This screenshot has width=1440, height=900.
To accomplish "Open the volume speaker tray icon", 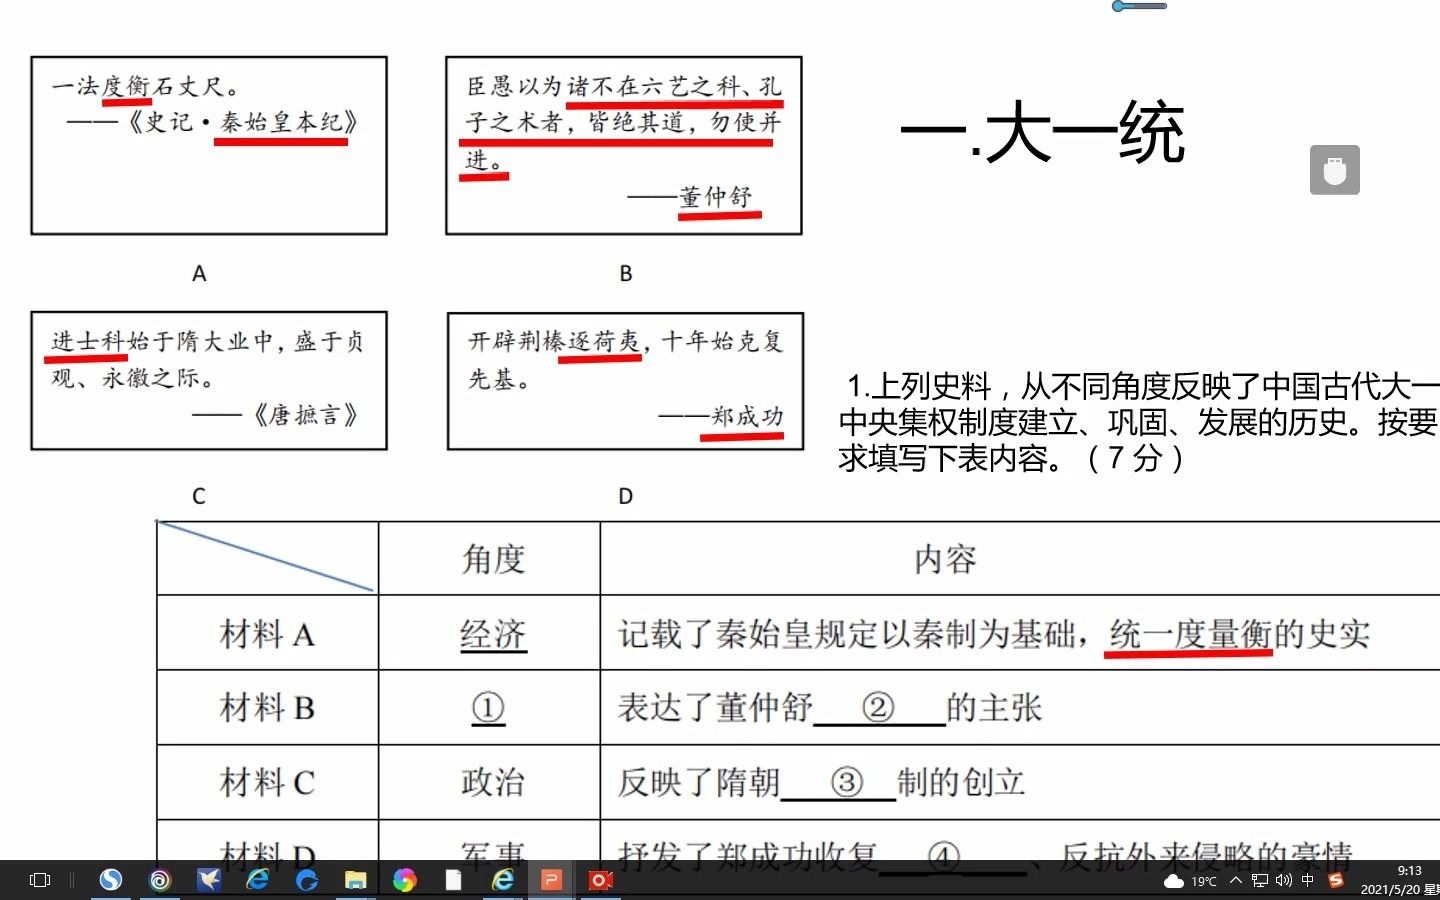I will [1284, 880].
